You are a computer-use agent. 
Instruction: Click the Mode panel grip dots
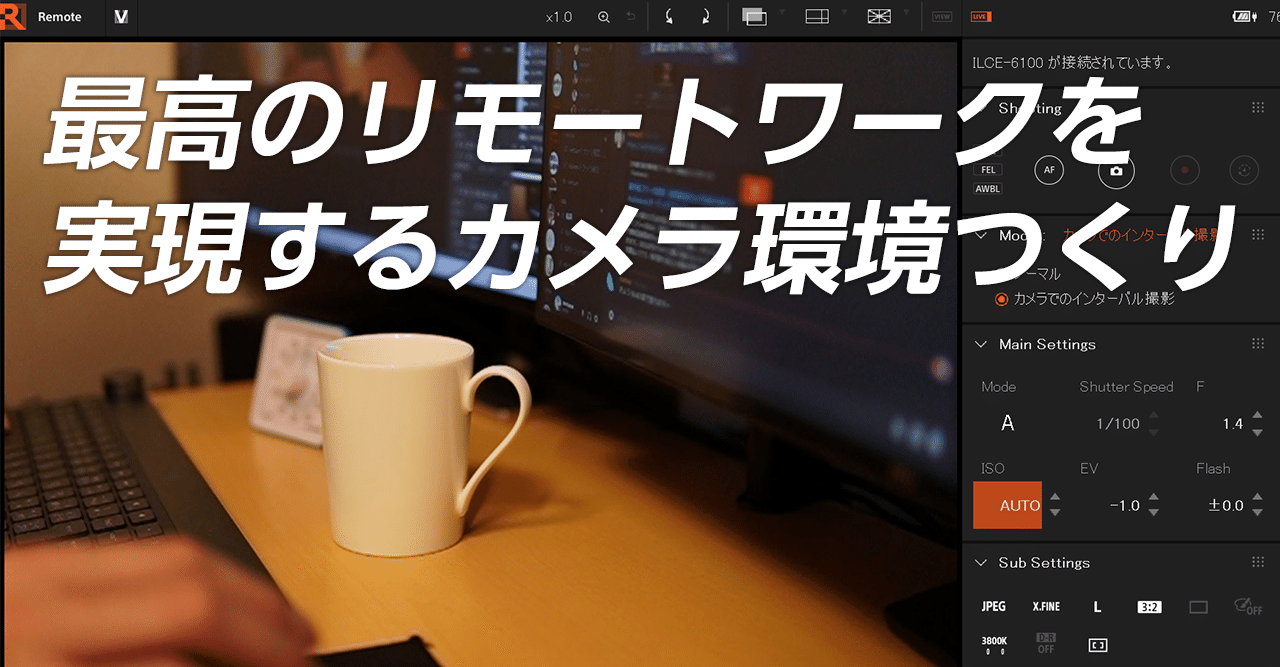1258,235
